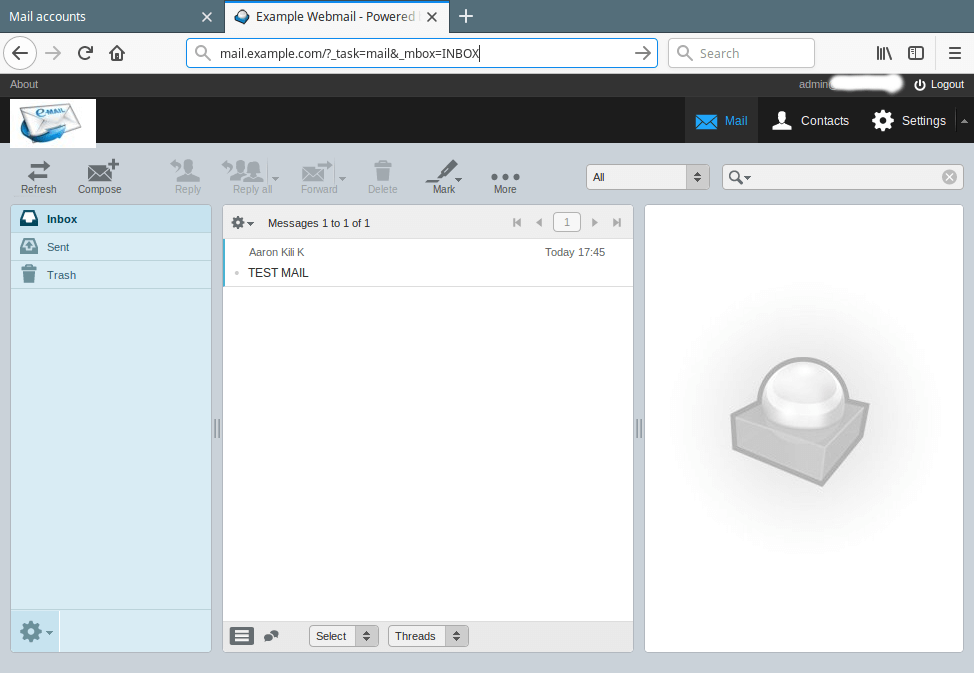Switch to threaded conversation view icon
Screen dimensions: 974x673
271,636
